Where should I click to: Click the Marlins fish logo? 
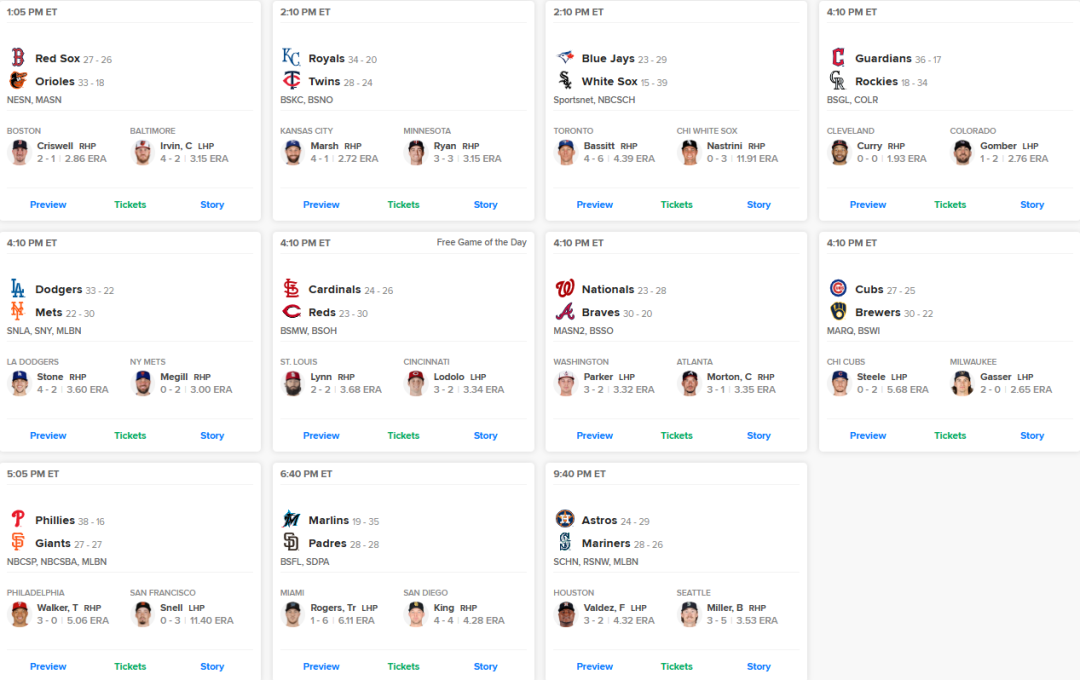pos(291,519)
